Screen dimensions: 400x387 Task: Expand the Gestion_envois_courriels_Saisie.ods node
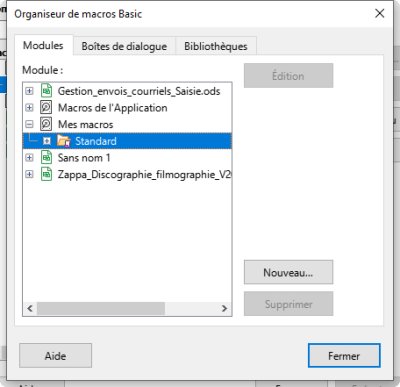[x=29, y=91]
